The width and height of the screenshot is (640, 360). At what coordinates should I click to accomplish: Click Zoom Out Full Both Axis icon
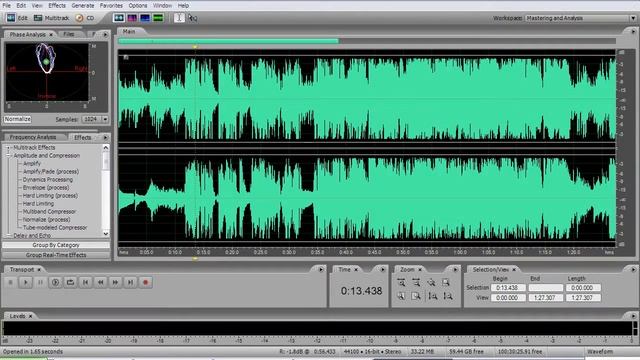[431, 282]
